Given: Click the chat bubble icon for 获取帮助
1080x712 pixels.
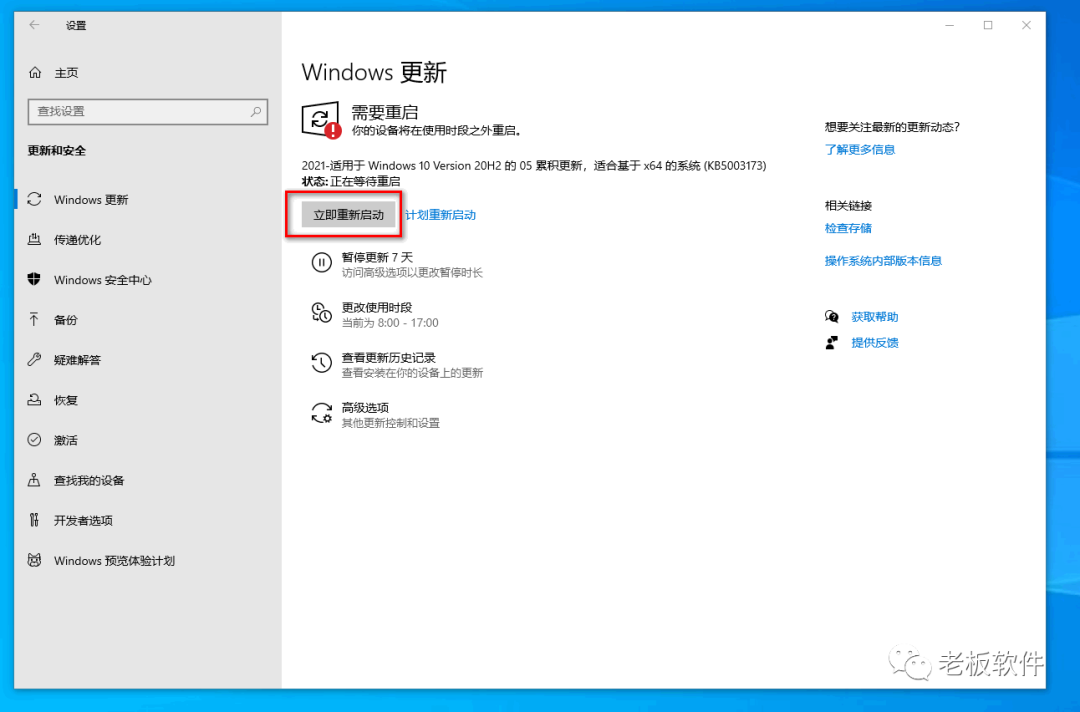Looking at the screenshot, I should [x=832, y=317].
